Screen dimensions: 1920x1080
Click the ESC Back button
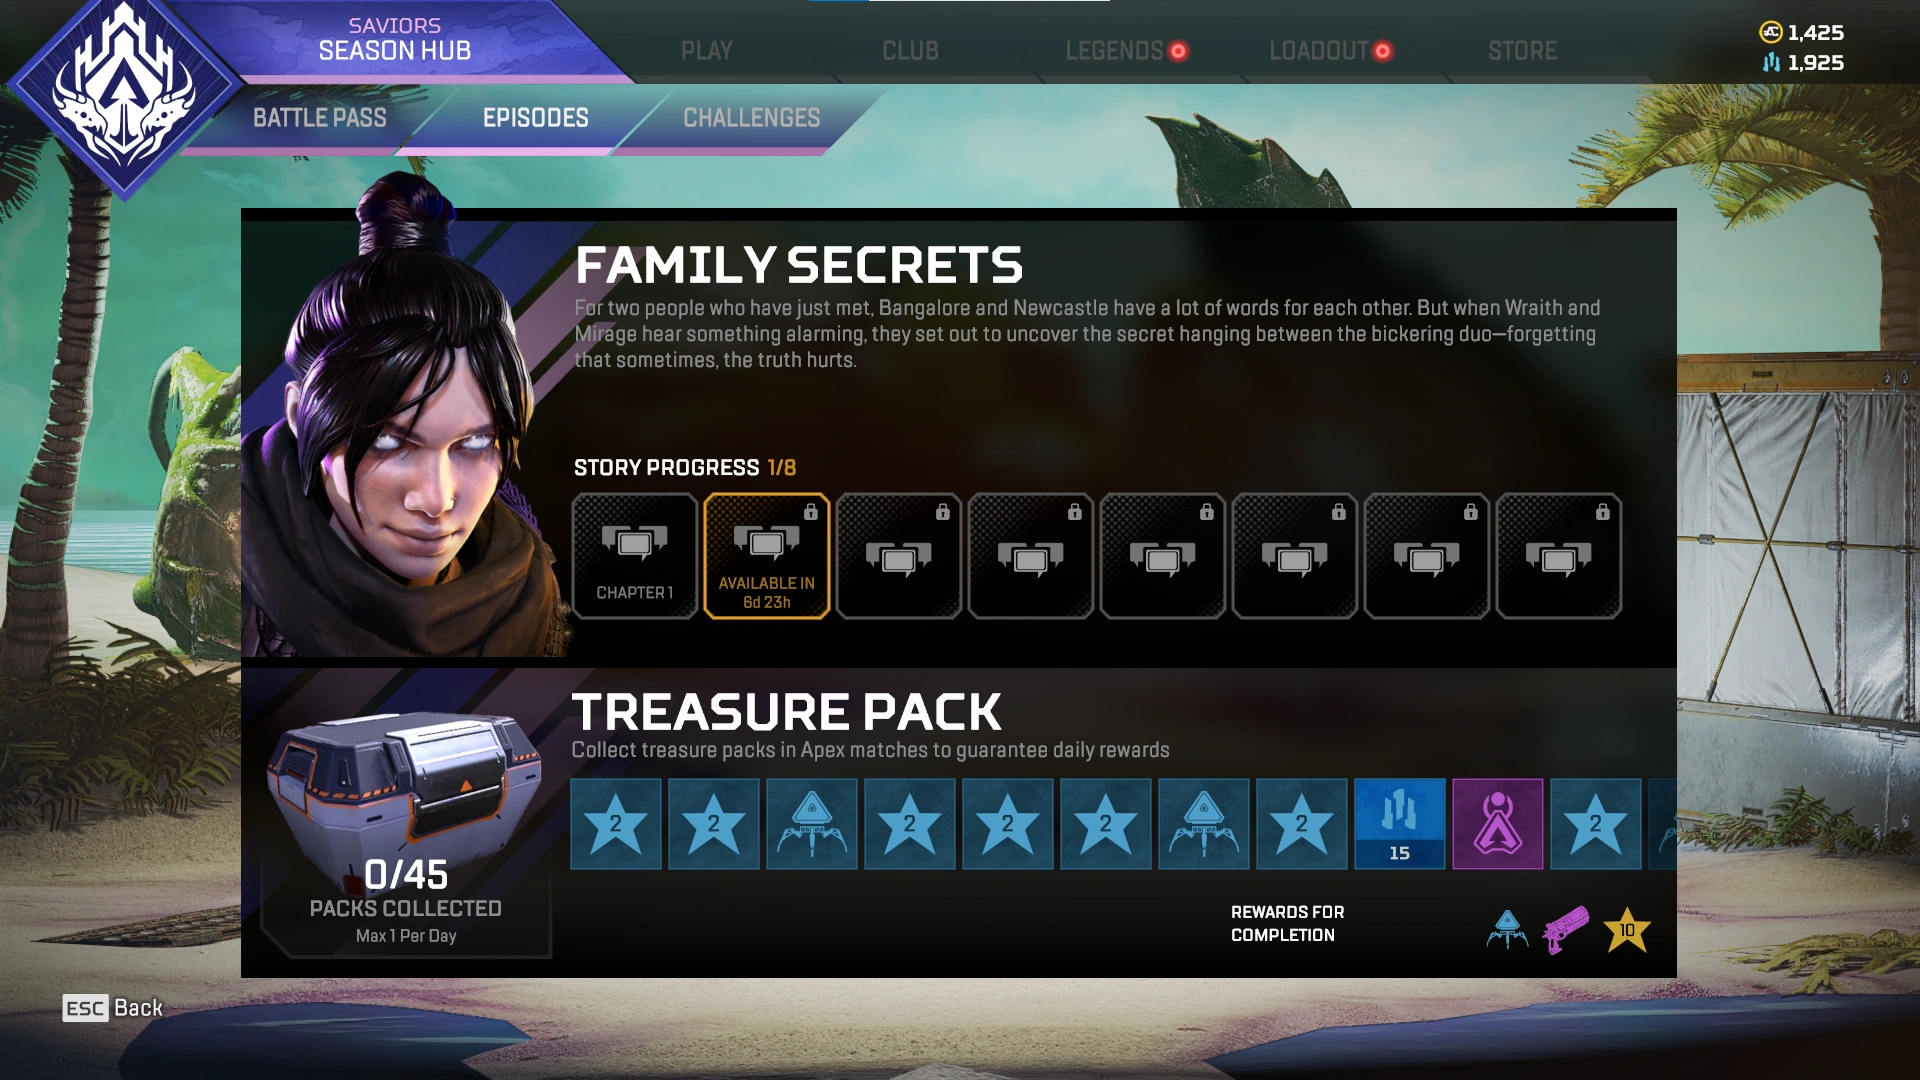[x=112, y=1008]
